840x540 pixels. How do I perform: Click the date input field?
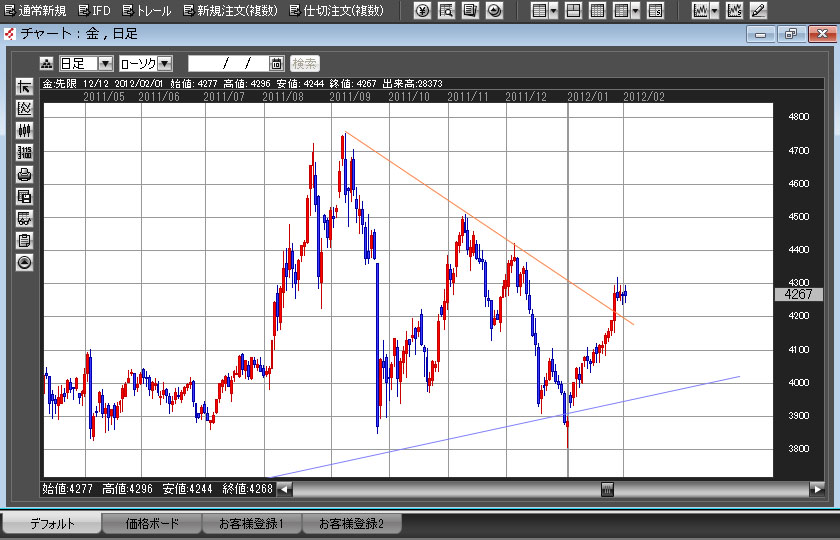coord(228,63)
